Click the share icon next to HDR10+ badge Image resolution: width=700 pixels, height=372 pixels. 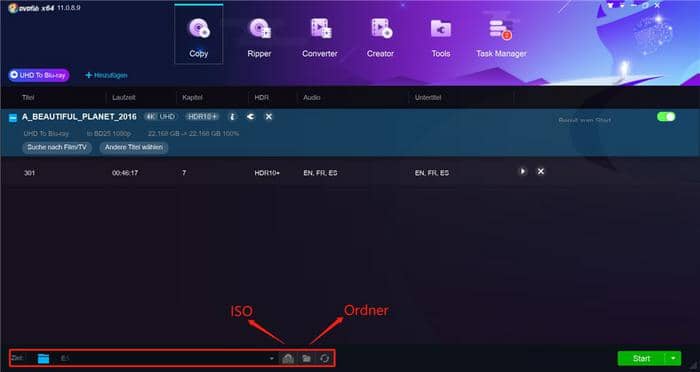(250, 117)
